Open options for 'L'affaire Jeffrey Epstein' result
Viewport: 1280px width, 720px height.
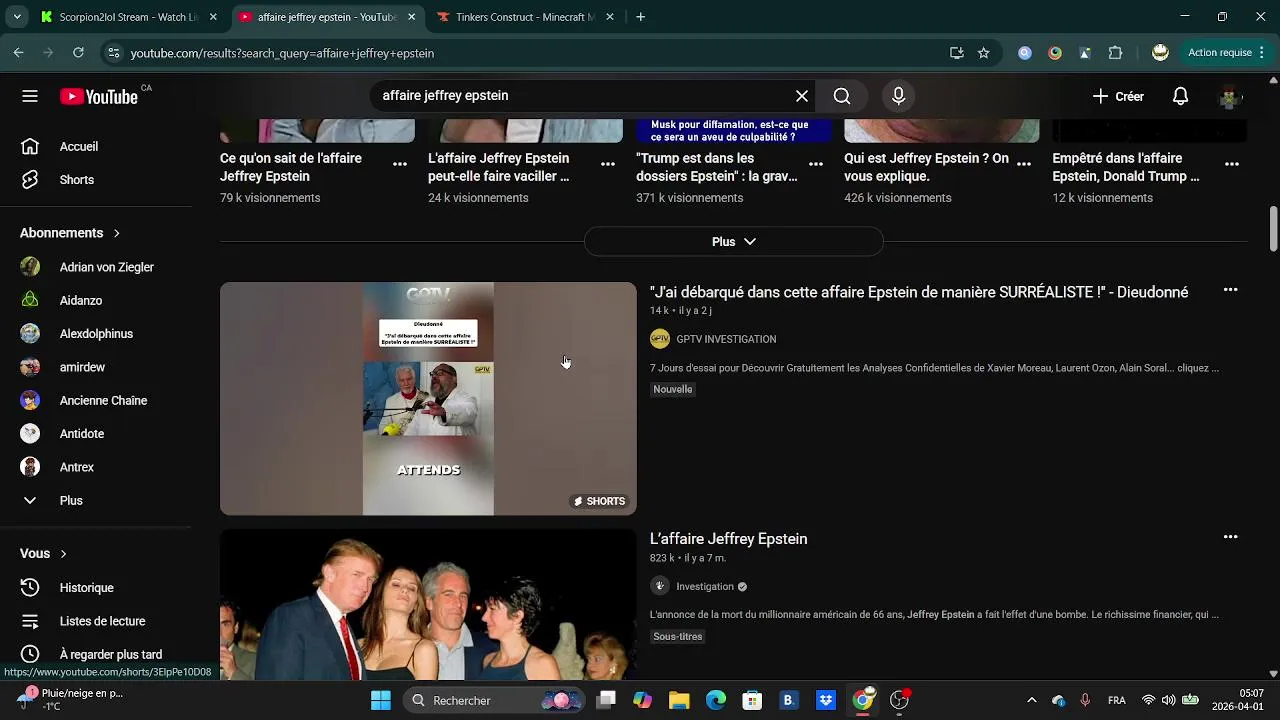(x=1231, y=537)
